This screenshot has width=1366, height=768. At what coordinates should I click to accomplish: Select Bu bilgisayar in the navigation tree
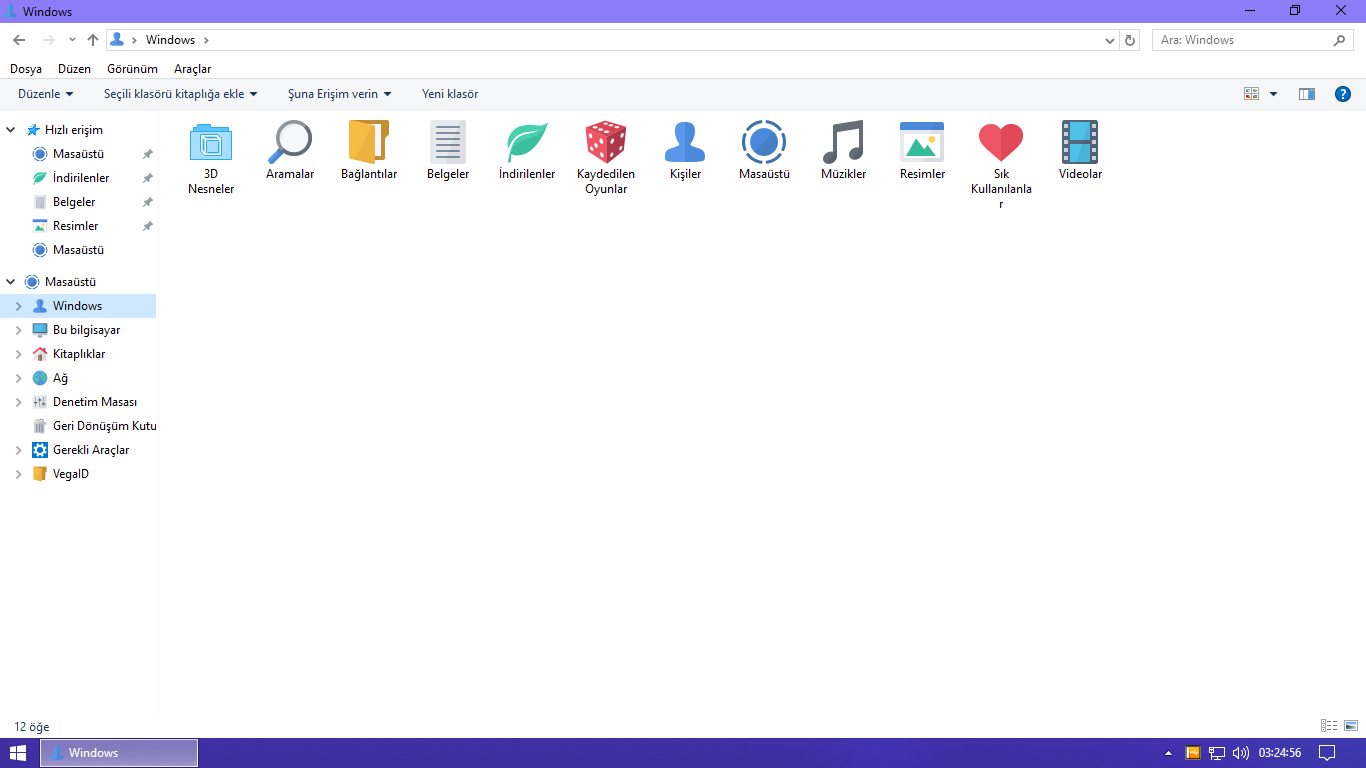[87, 330]
